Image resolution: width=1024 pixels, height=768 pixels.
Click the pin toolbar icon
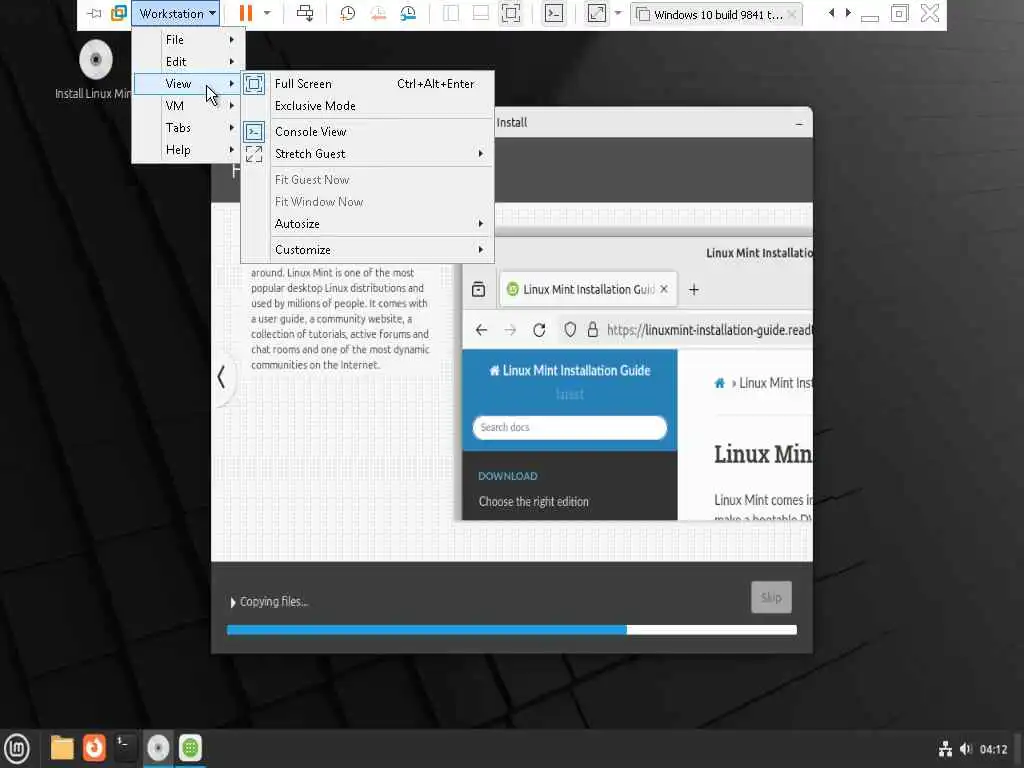pyautogui.click(x=95, y=14)
